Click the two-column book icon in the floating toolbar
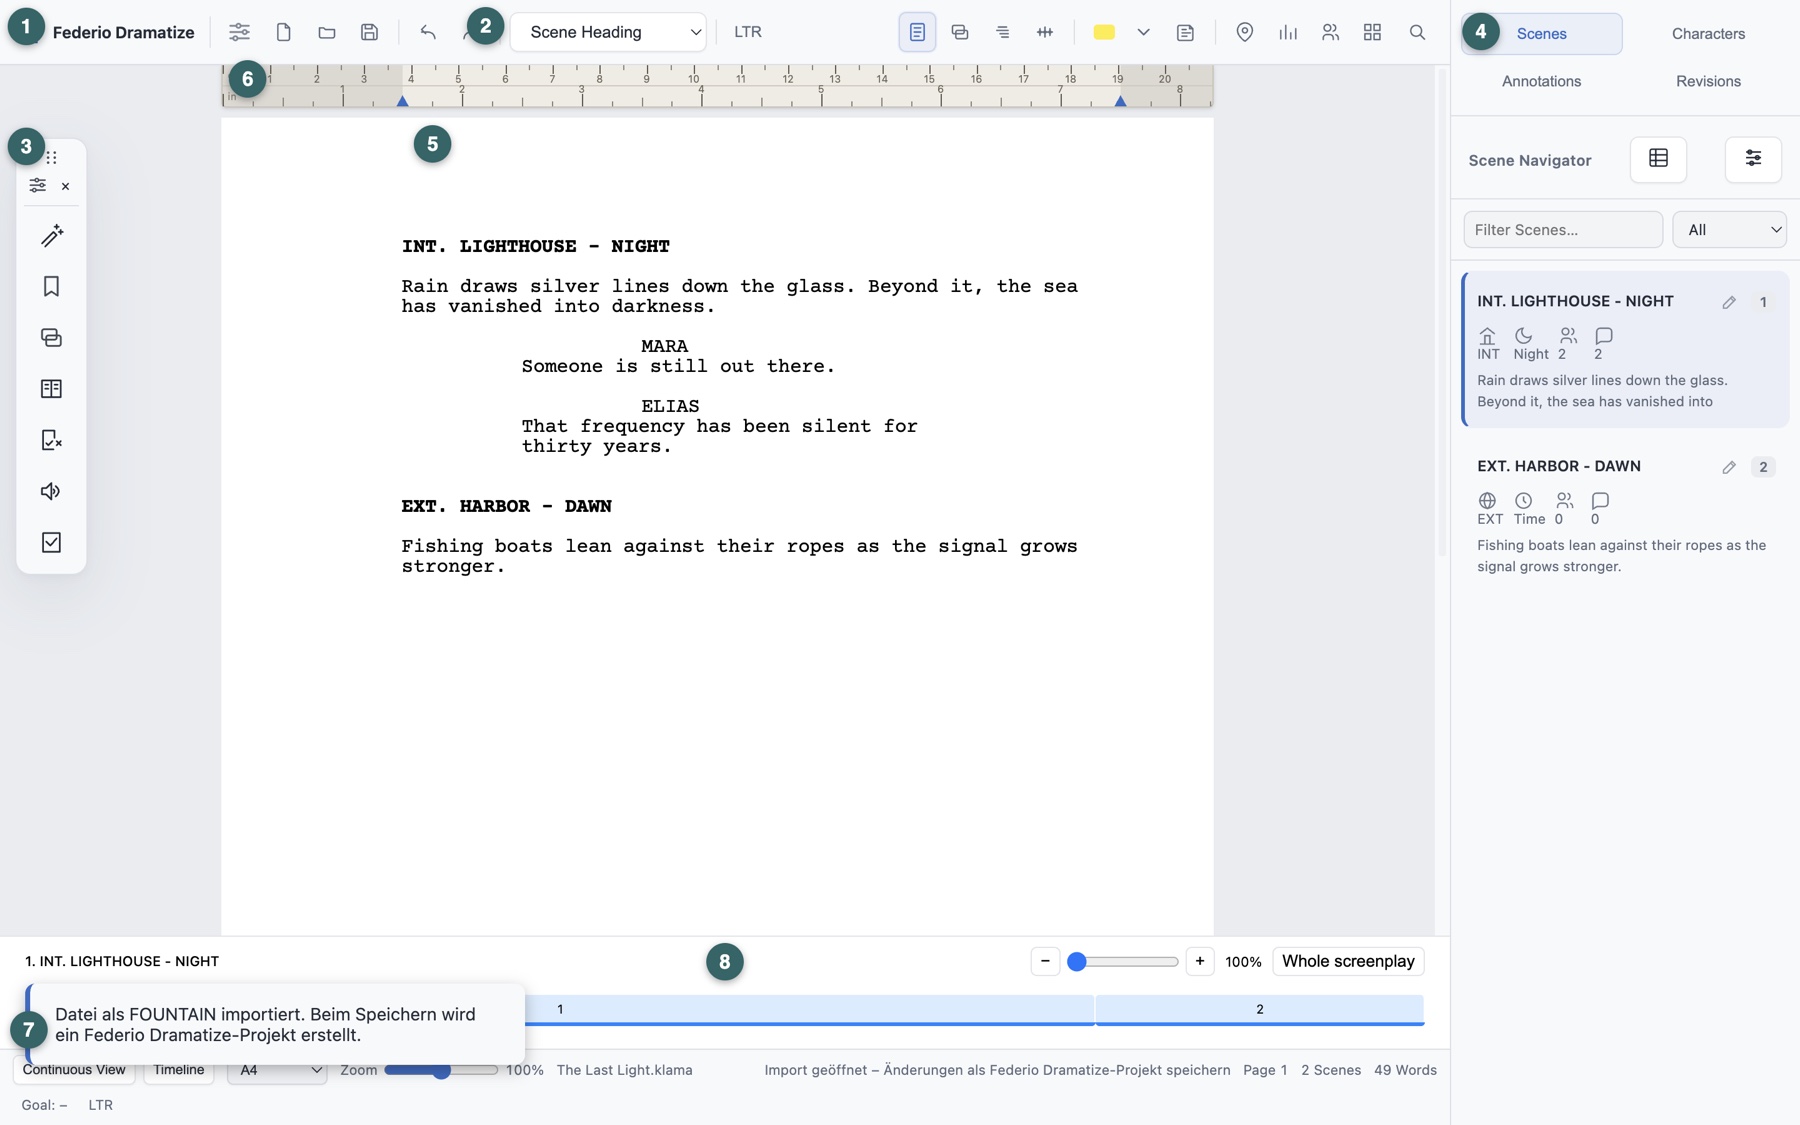 pos(51,388)
